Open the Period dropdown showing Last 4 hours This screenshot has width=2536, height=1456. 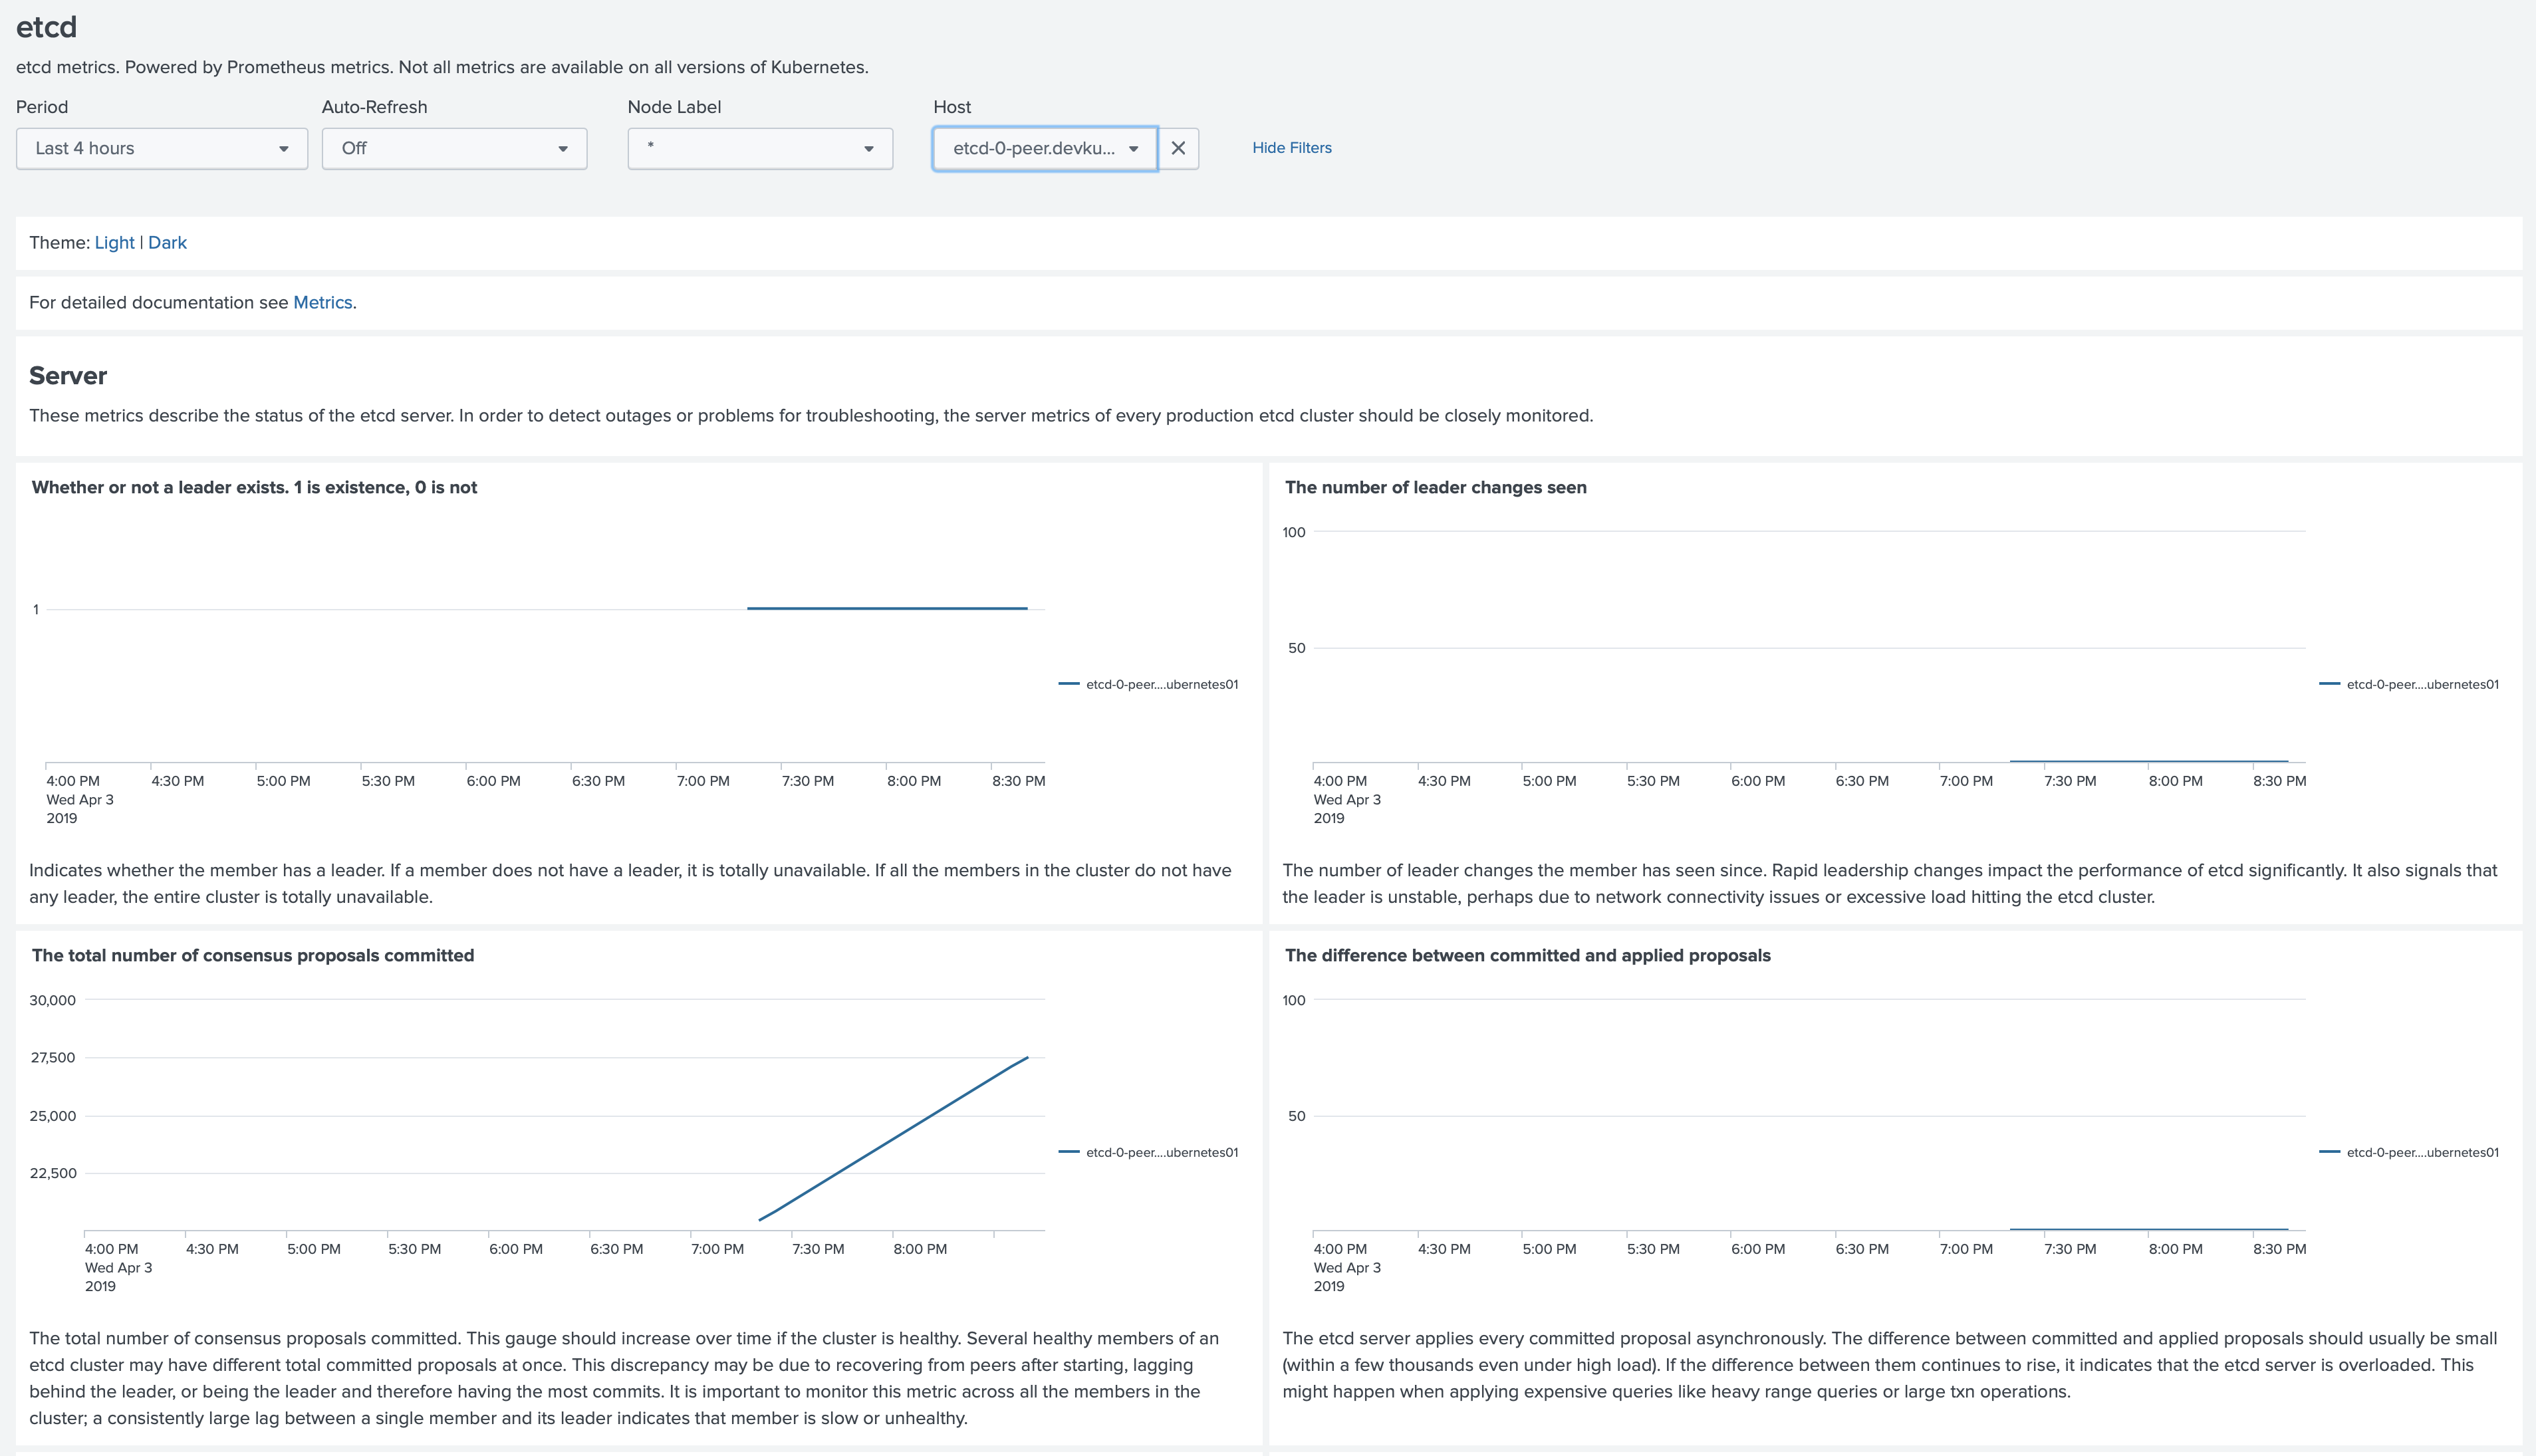point(162,148)
